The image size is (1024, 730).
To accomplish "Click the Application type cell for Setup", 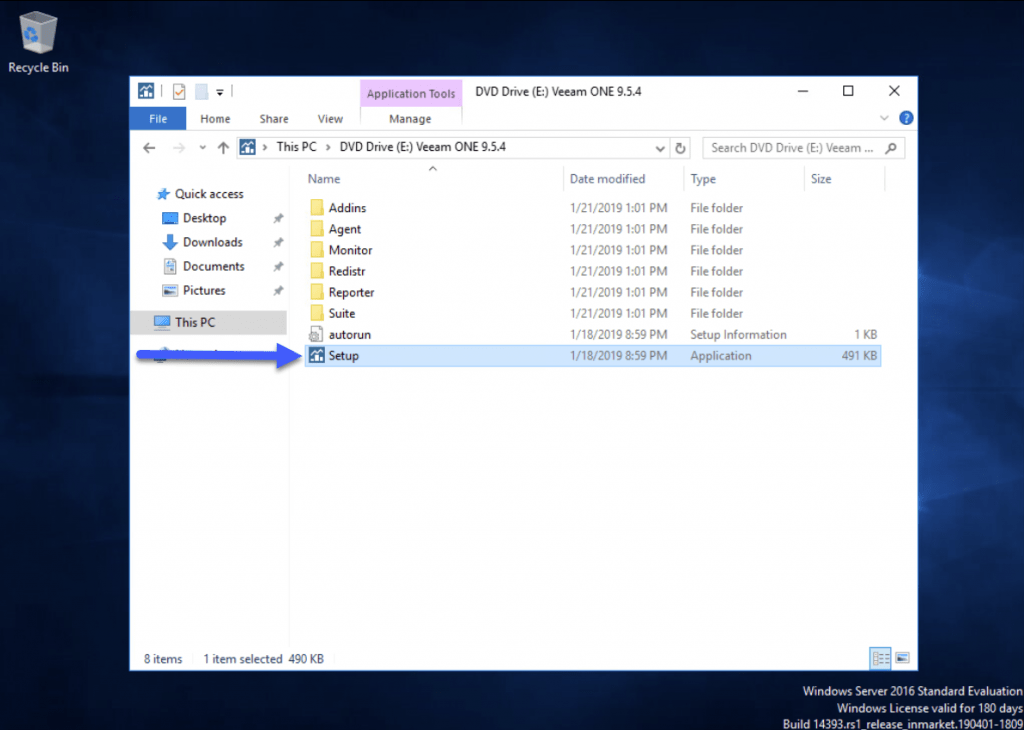I will click(x=720, y=356).
